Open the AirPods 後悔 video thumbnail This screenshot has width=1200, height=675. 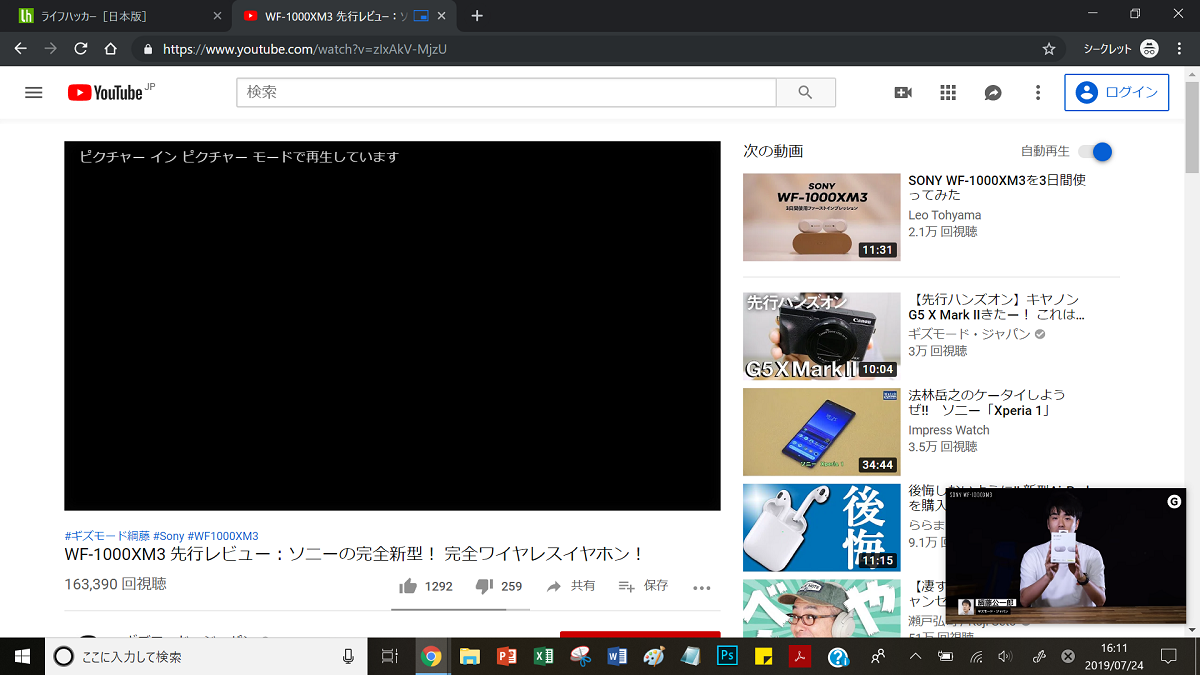pyautogui.click(x=822, y=528)
